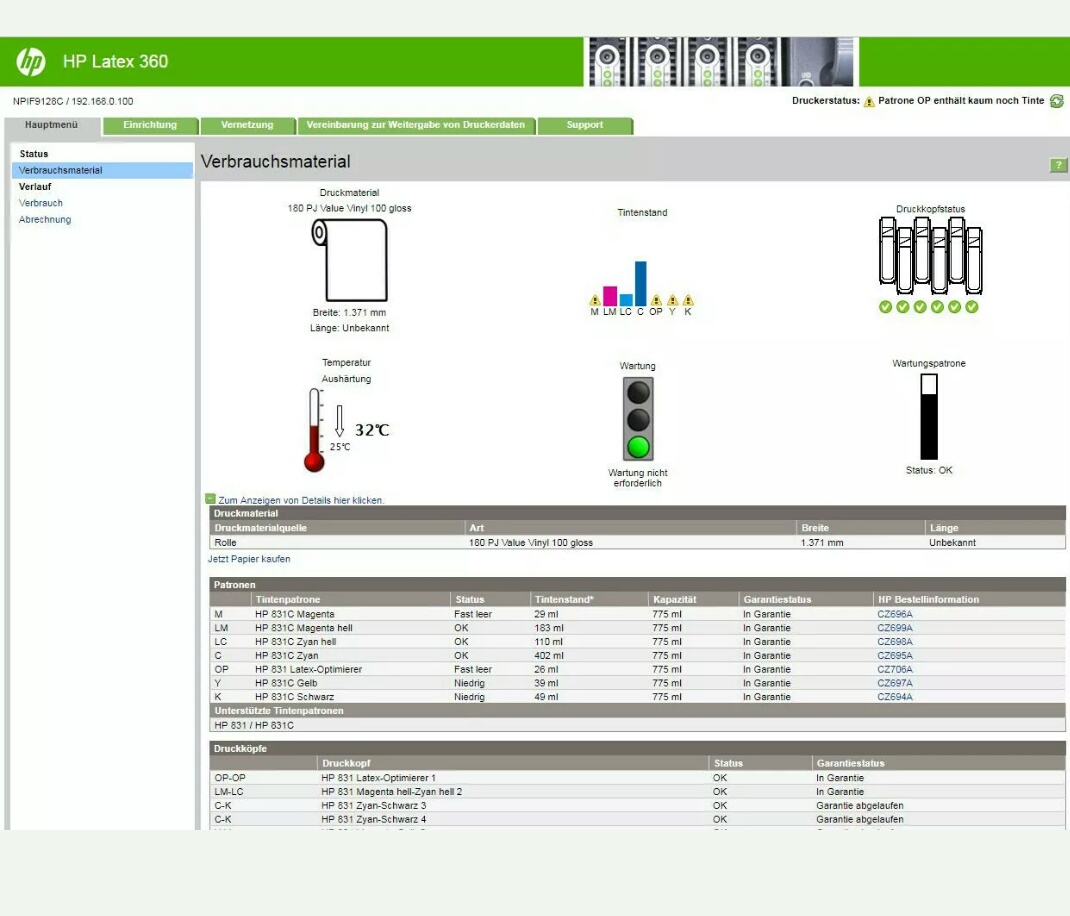1070x916 pixels.
Task: Click 'HP 831C Gelb' cartridge name
Action: (286, 683)
